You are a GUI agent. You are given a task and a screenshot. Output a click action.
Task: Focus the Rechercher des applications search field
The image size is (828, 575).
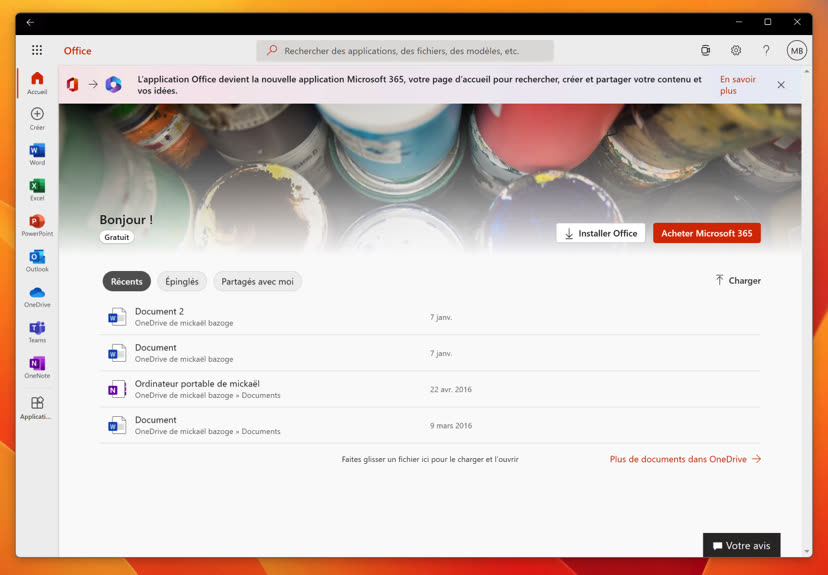pos(405,51)
